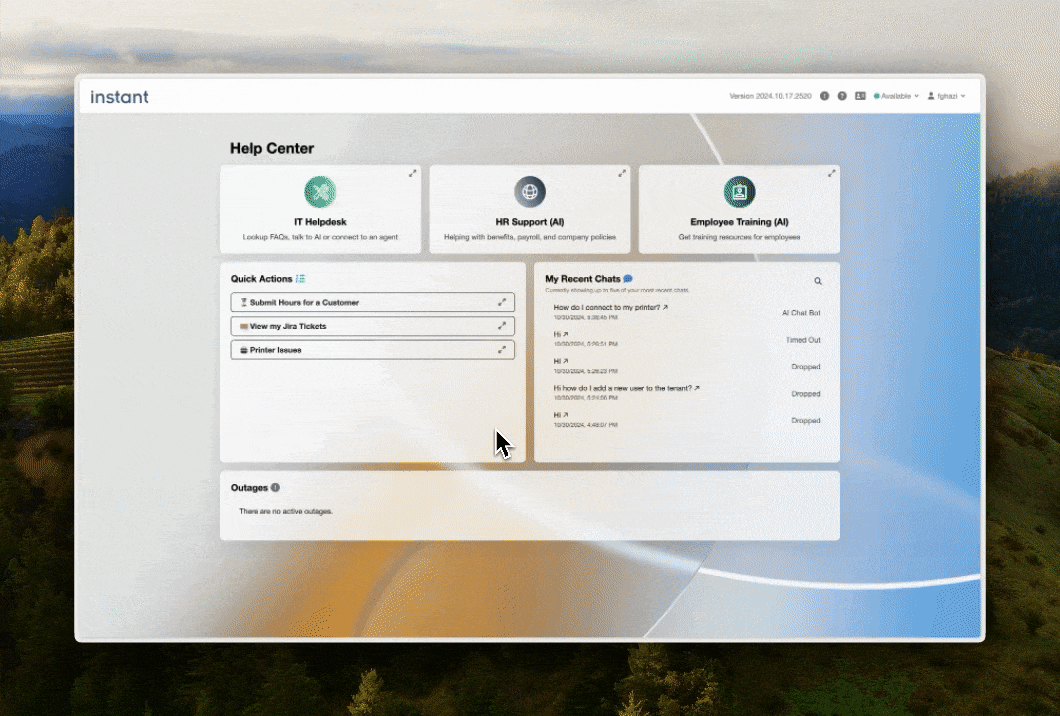
Task: Click Printer Issues quick action
Action: pos(372,350)
